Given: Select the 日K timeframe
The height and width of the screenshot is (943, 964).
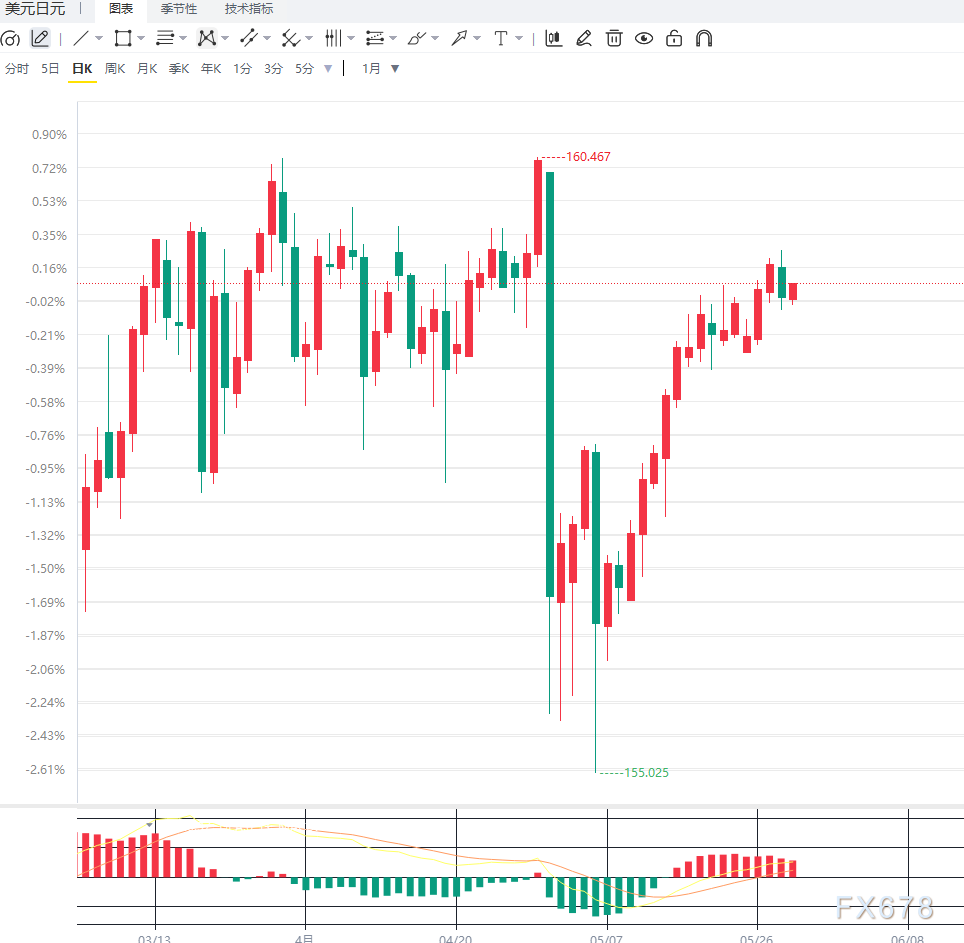Looking at the screenshot, I should (82, 69).
